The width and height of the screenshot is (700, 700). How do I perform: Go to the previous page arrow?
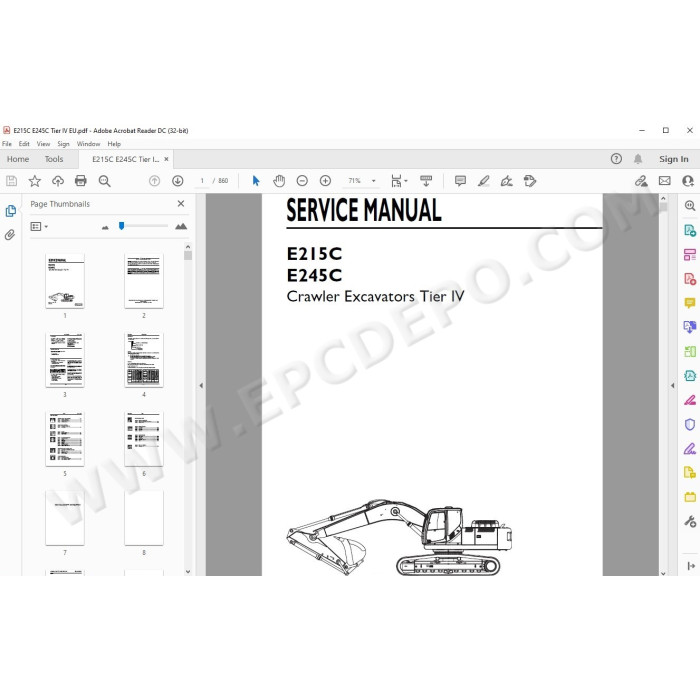pos(154,181)
